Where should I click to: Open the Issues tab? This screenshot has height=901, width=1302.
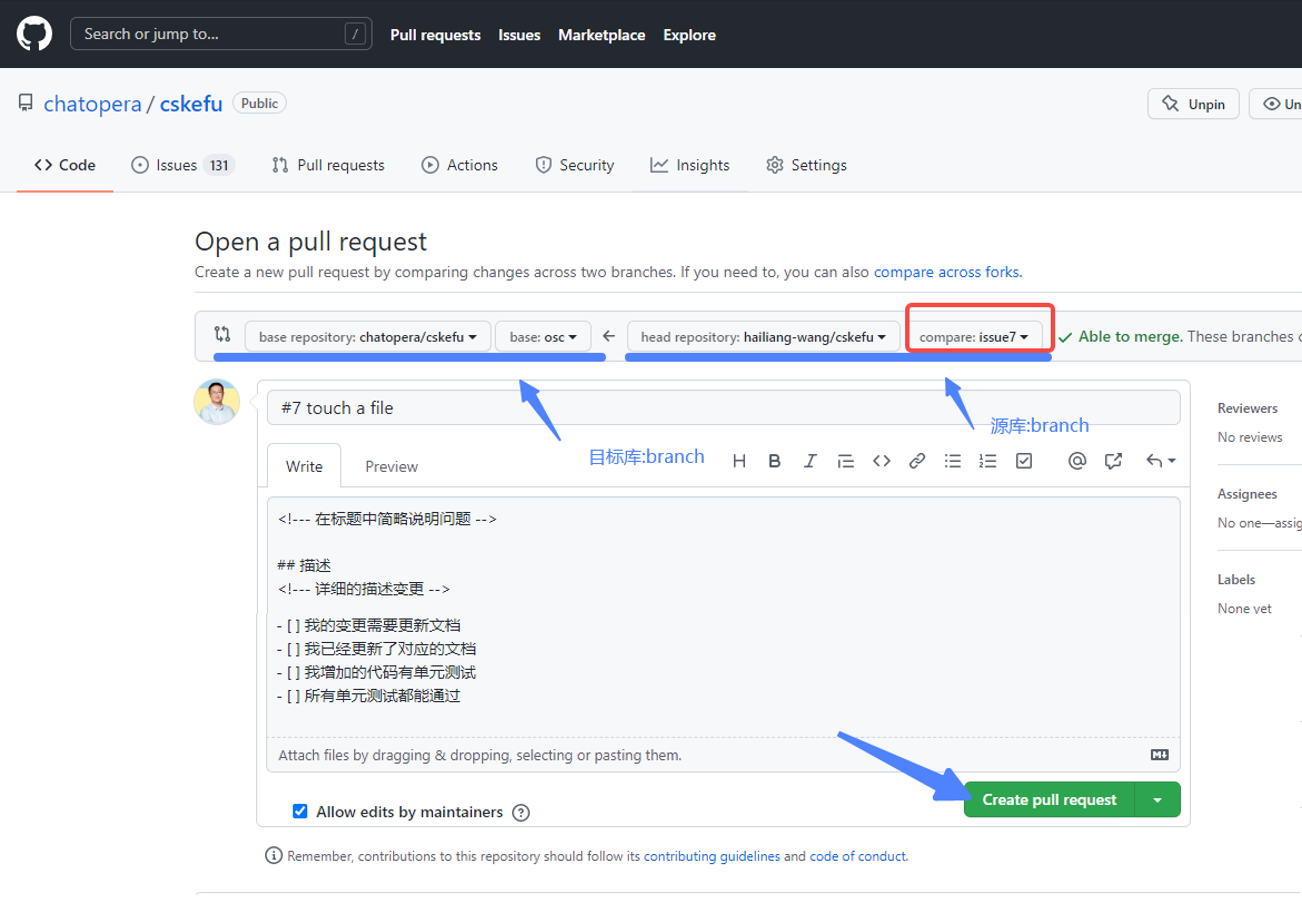point(183,165)
